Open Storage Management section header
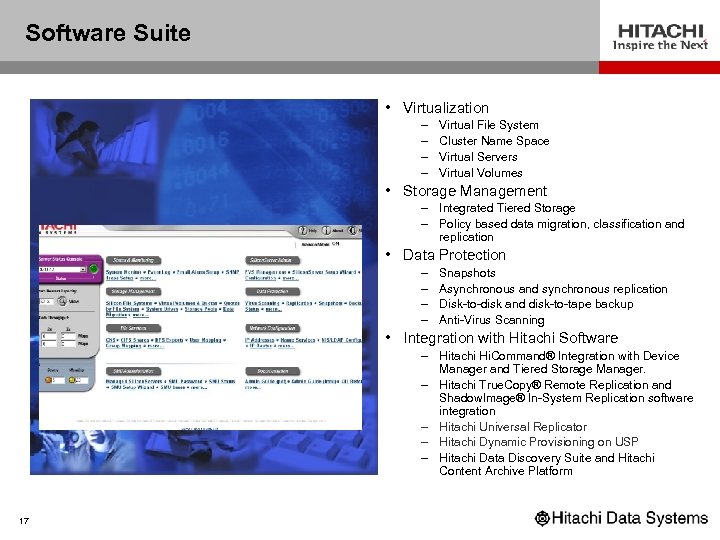Viewport: 720px width, 540px height. click(133, 291)
